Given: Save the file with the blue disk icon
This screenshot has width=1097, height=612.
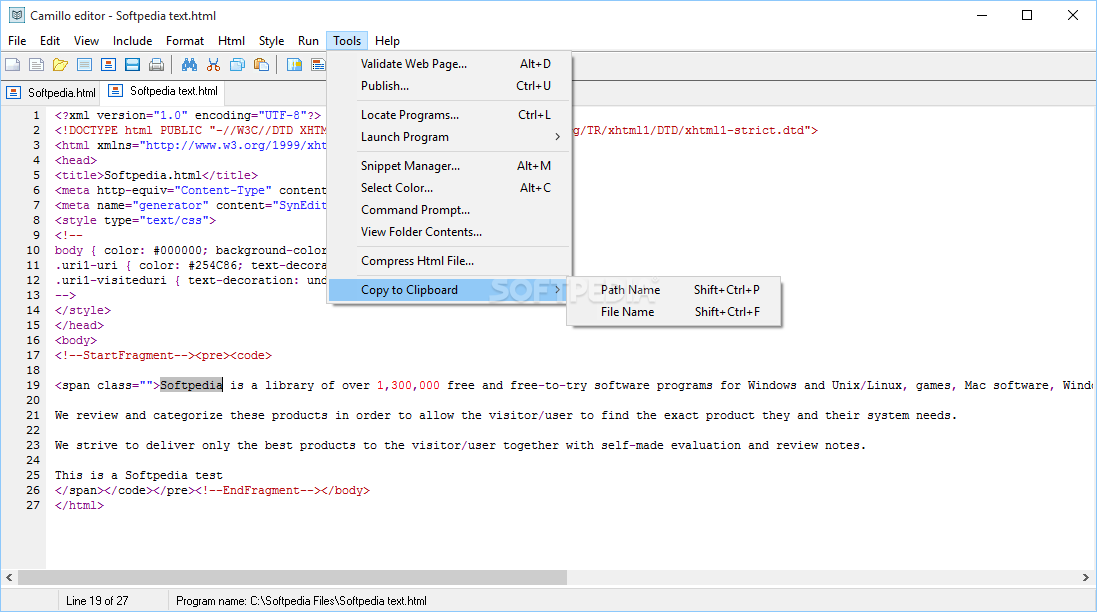Looking at the screenshot, I should click(x=132, y=65).
